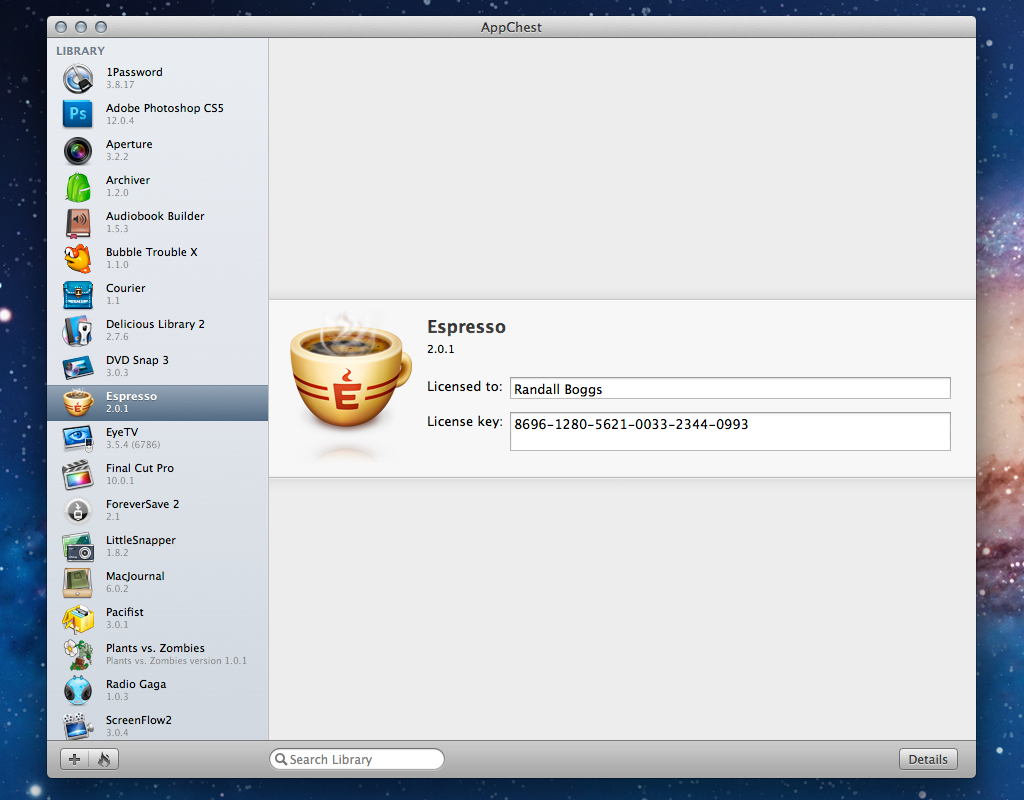
Task: Choose "Delicious Library 2" entry
Action: pyautogui.click(x=155, y=324)
